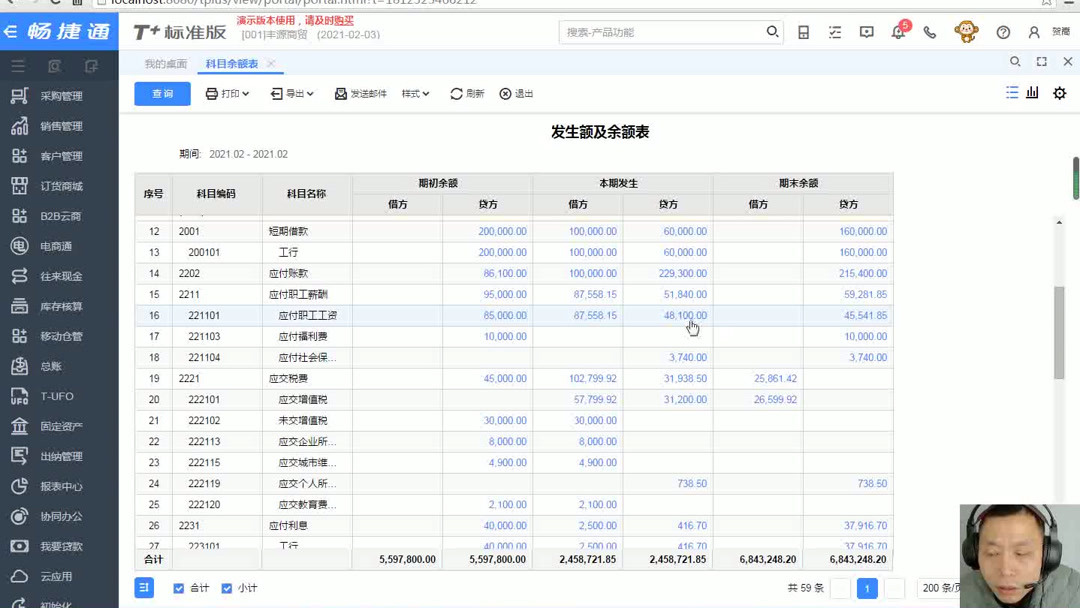The height and width of the screenshot is (608, 1080).
Task: Select the 科目余额表 tab
Action: pos(232,61)
